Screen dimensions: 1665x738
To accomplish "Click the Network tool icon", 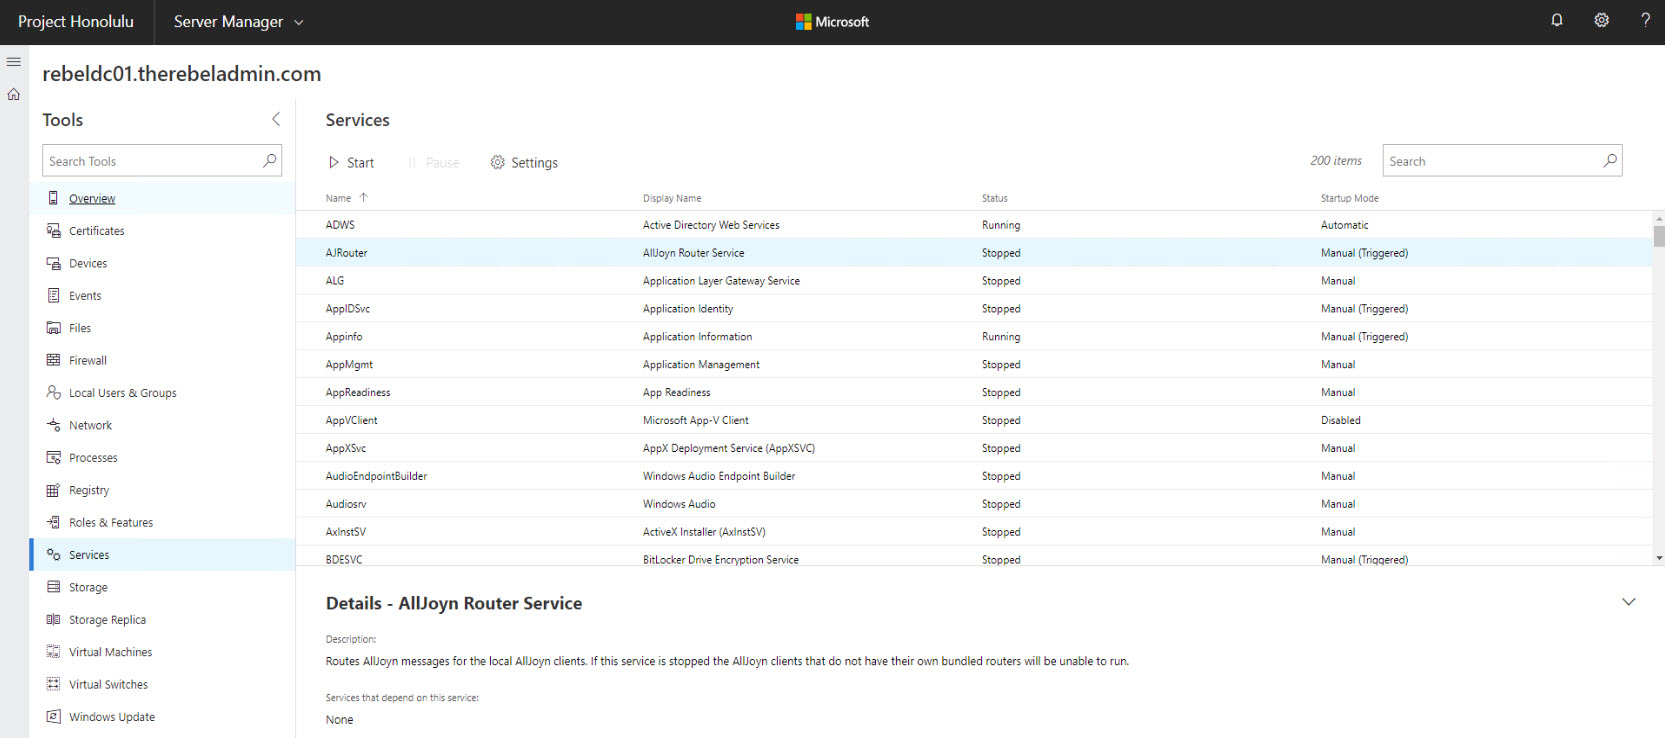I will [x=53, y=425].
